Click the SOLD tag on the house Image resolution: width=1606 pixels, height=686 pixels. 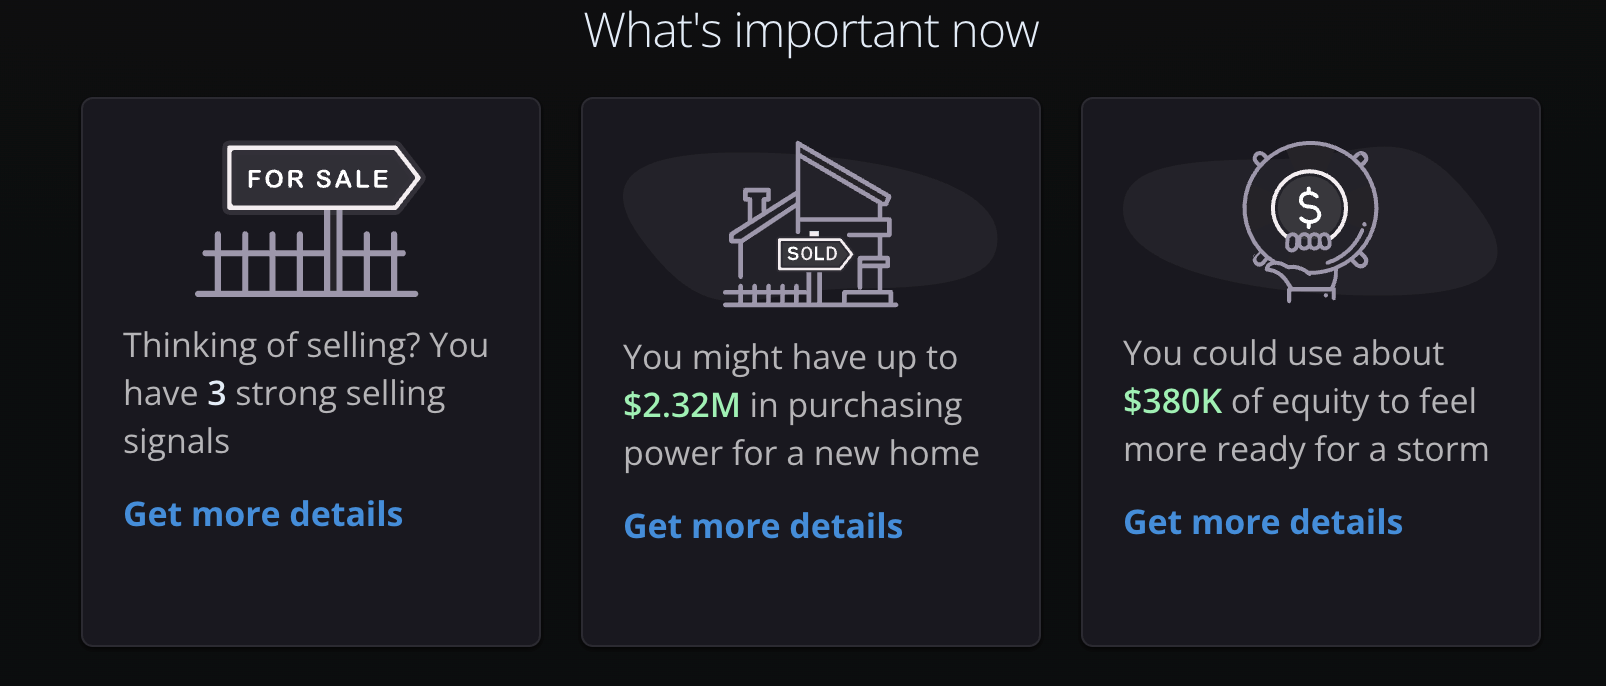tap(813, 254)
